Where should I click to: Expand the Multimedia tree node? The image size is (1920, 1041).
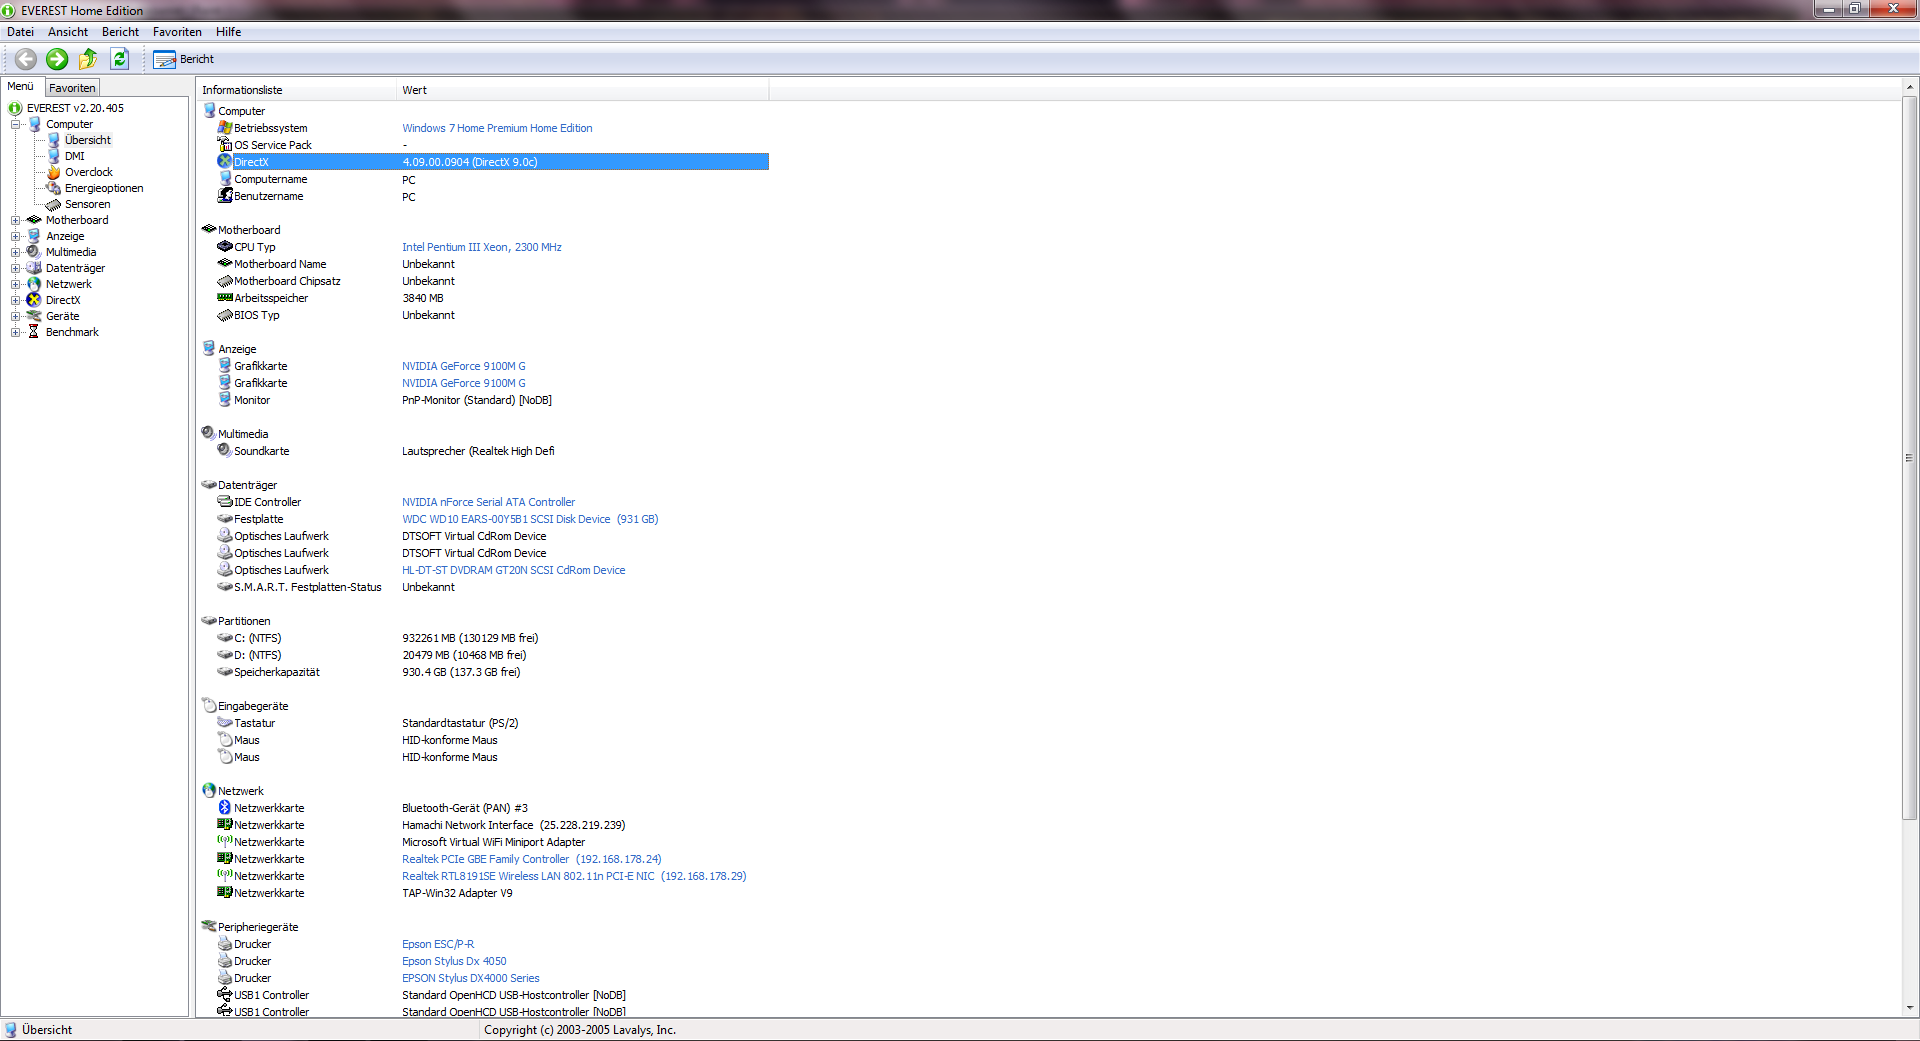tap(15, 252)
